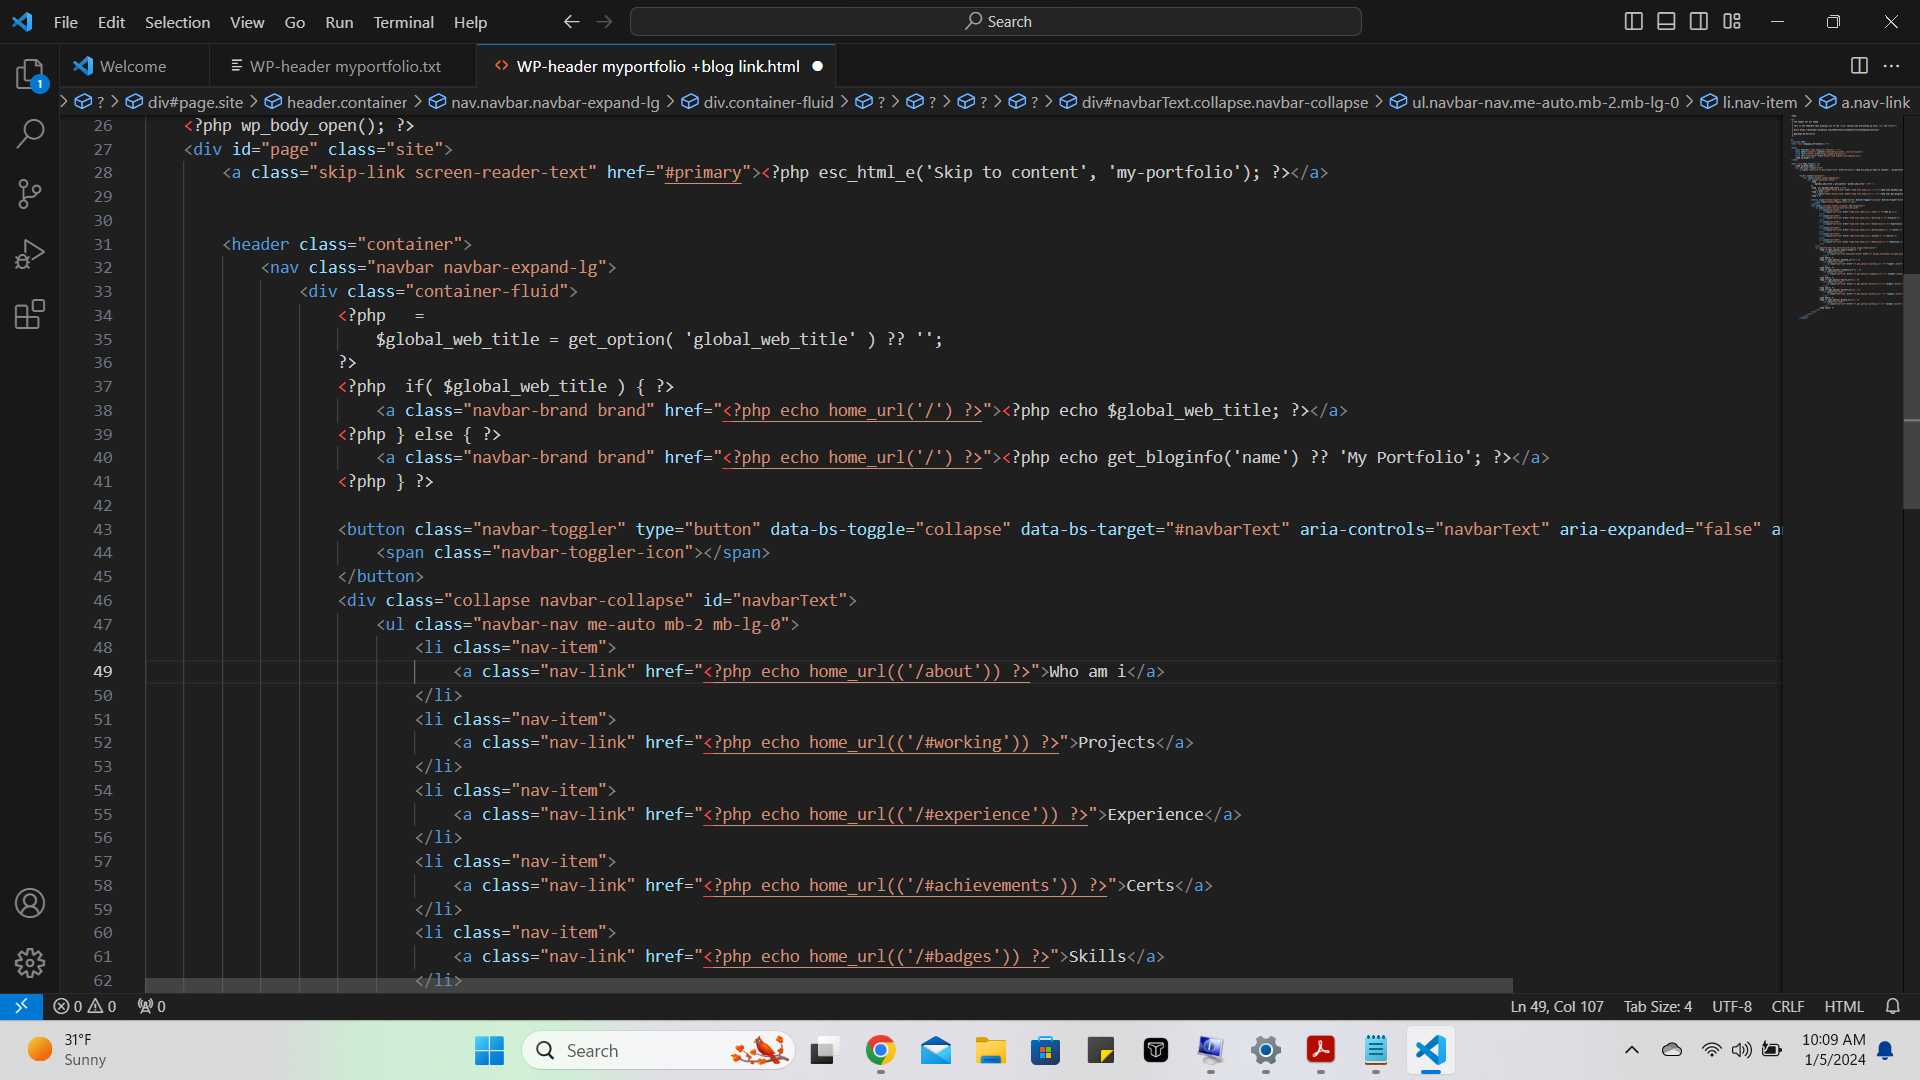Open Windows Start menu
The image size is (1920, 1080).
click(x=489, y=1050)
